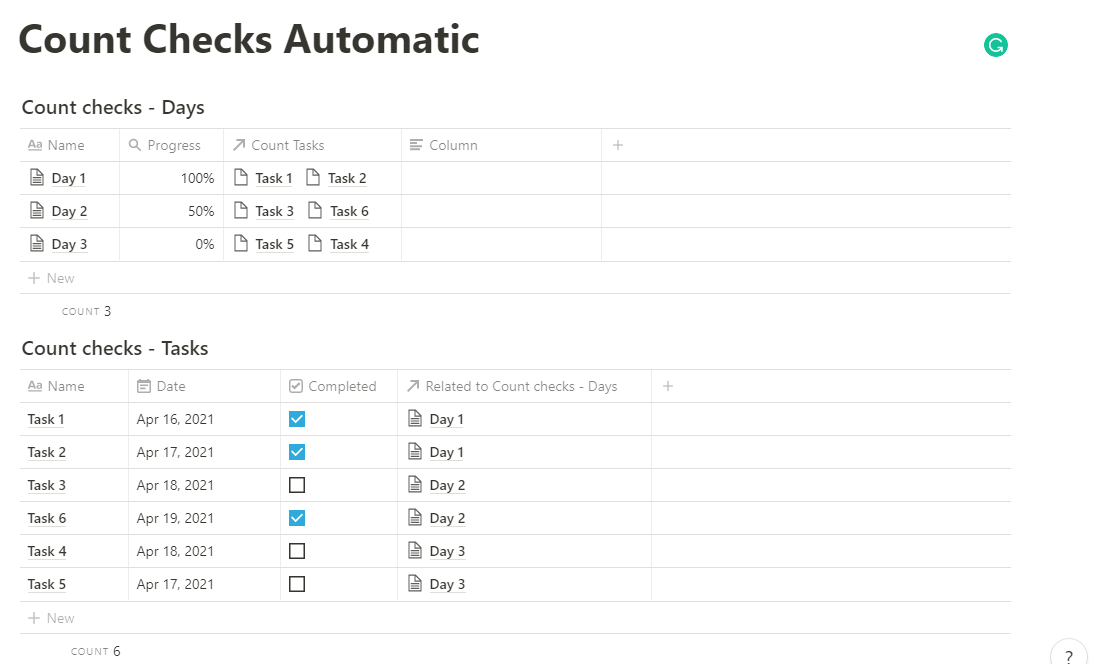
Task: Add a new column to Tasks table
Action: pos(668,386)
